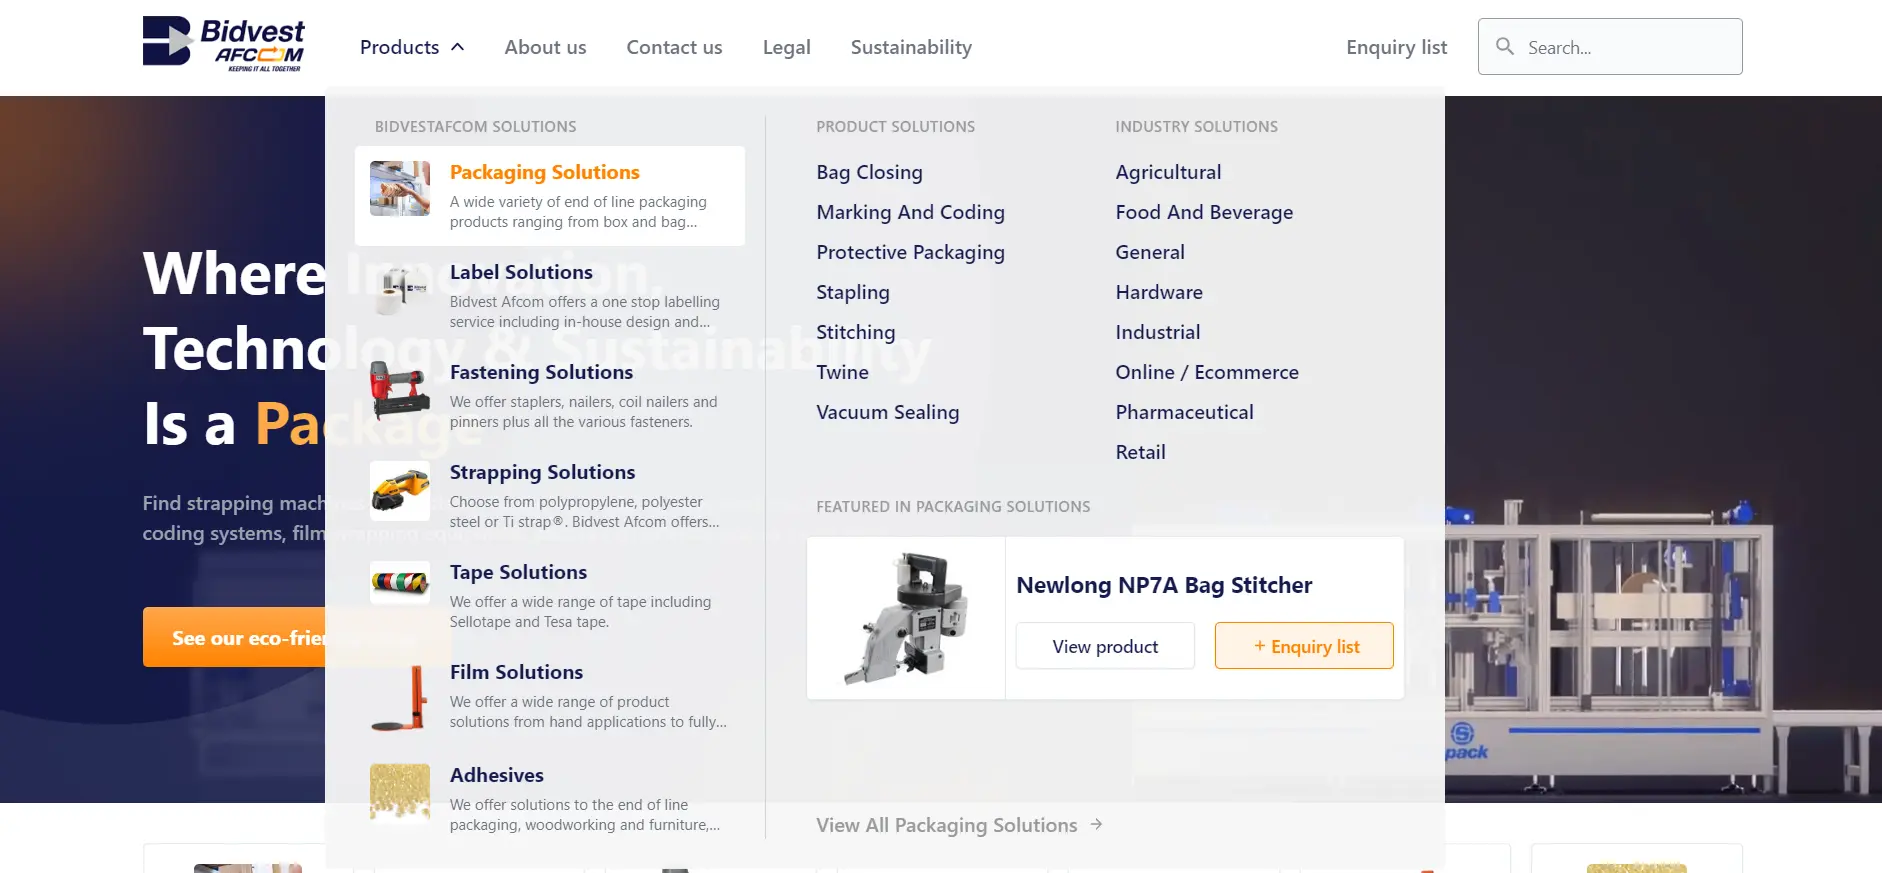
Task: Click the Newlong NP7A Bag Stitcher image
Action: (906, 618)
